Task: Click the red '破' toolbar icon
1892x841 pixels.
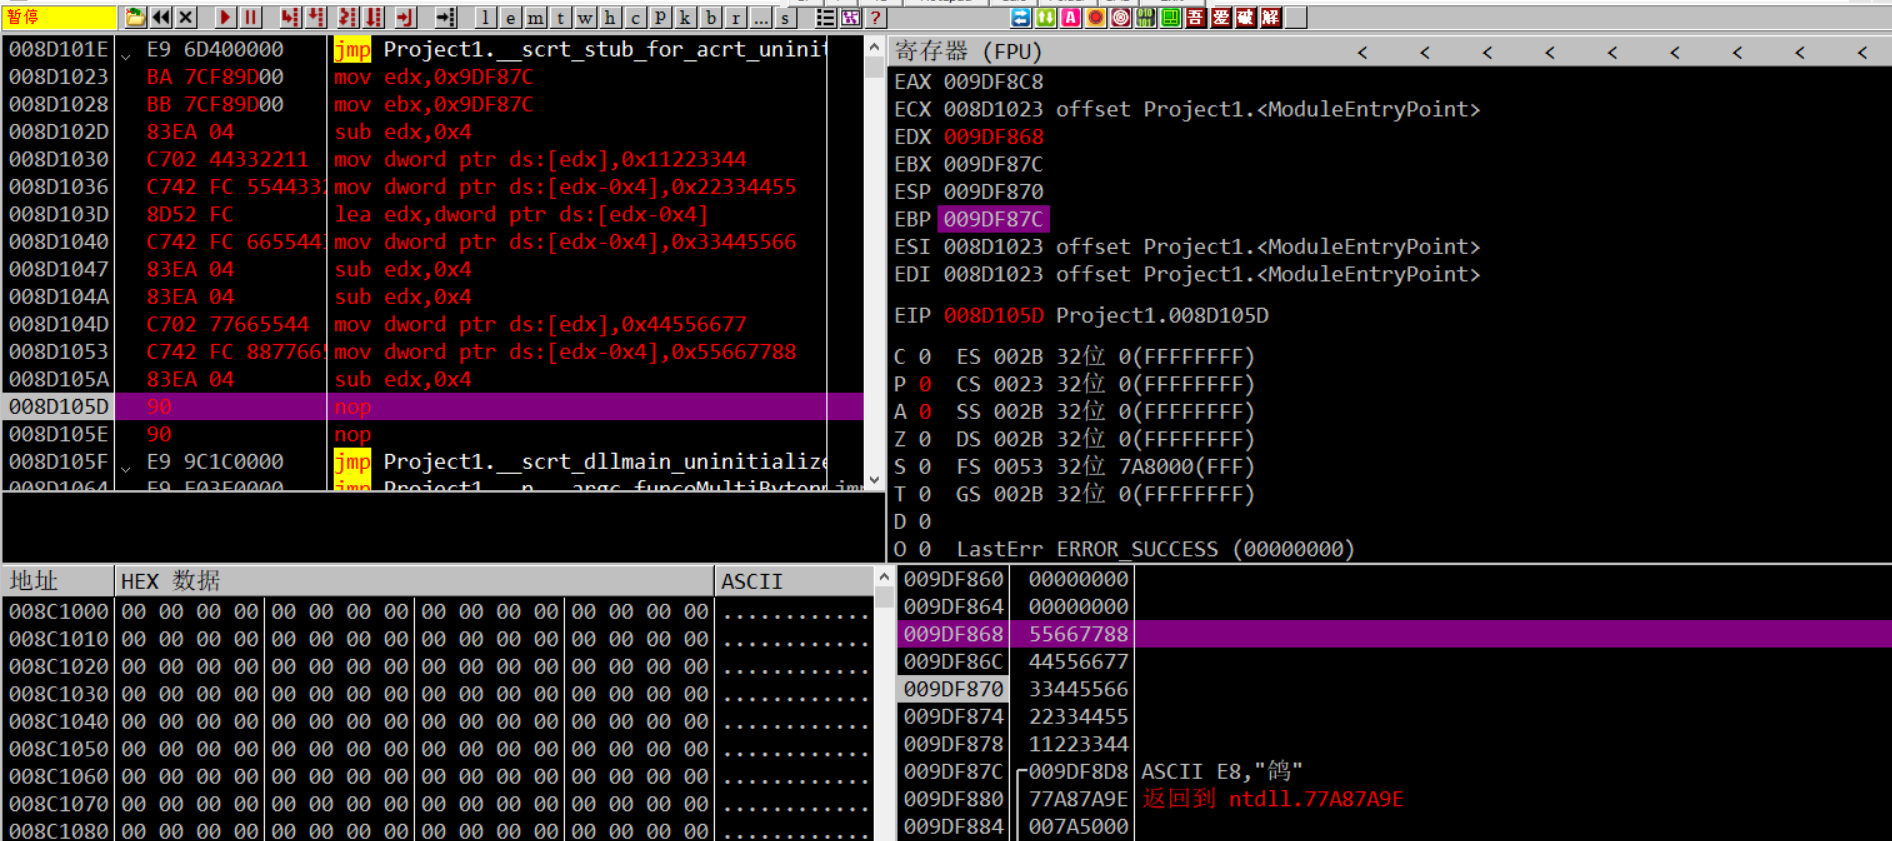Action: (1245, 17)
